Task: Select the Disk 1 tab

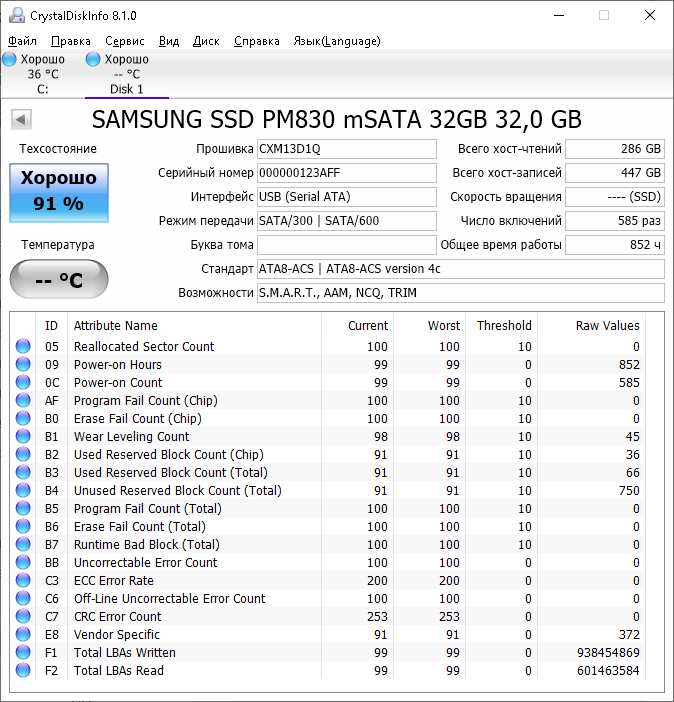Action: (127, 74)
